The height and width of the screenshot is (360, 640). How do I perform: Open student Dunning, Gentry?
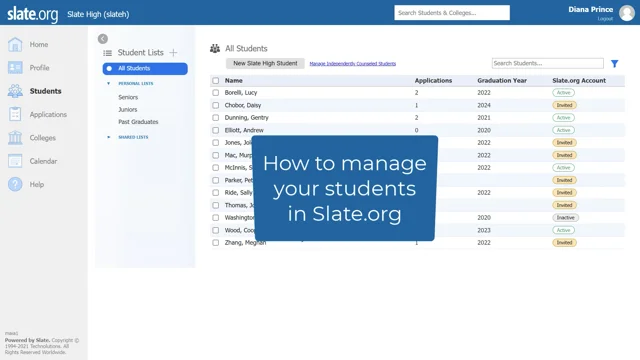coord(247,118)
